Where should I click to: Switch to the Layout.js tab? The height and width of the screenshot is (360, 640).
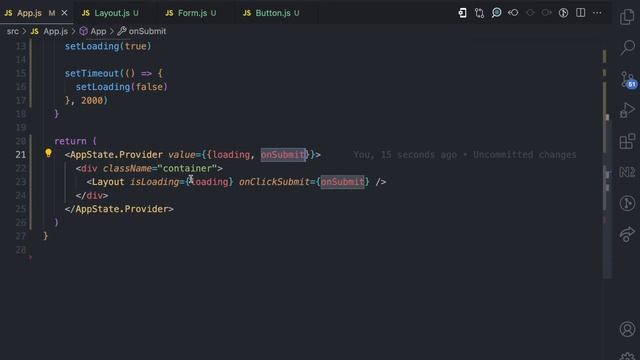pos(112,13)
